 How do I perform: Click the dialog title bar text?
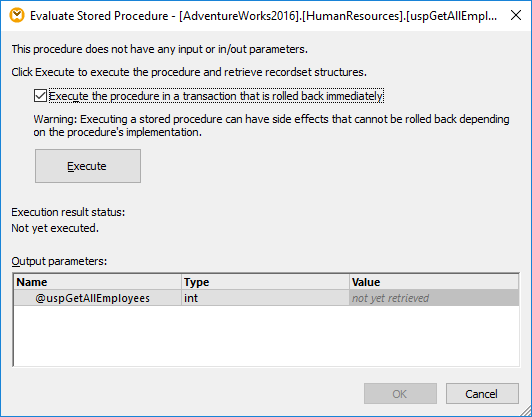coord(263,16)
